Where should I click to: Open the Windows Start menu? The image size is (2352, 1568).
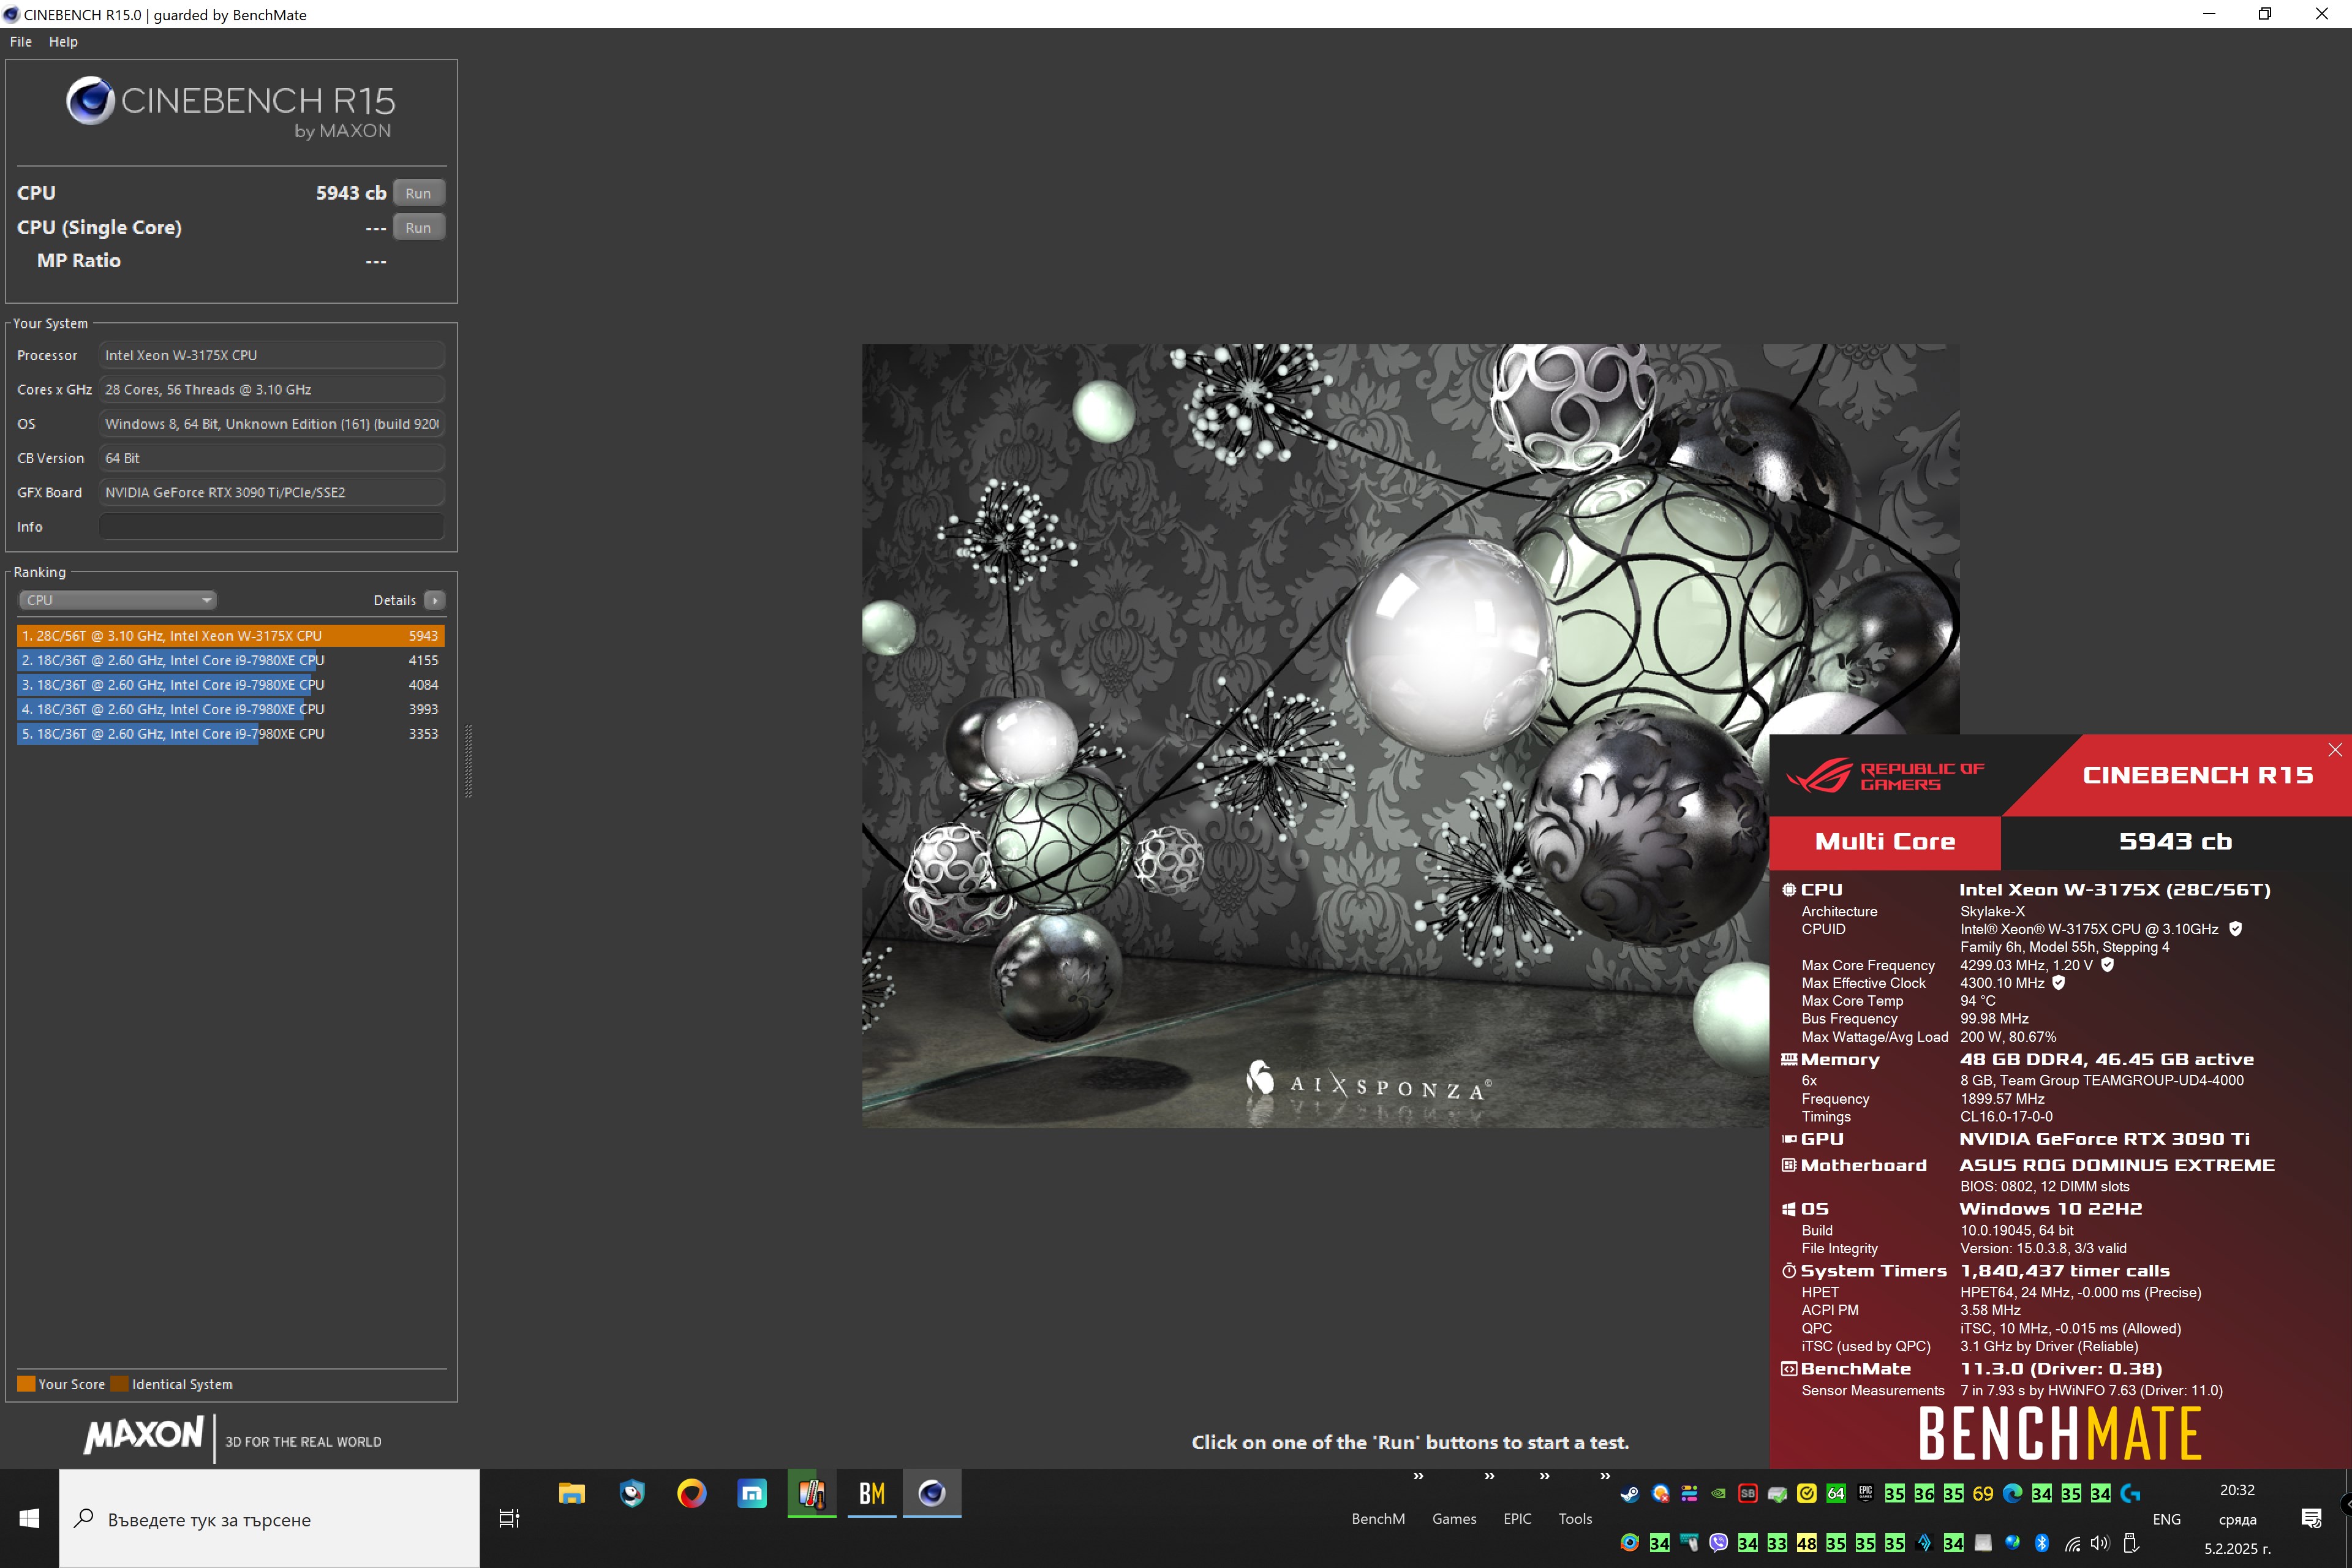click(x=29, y=1518)
